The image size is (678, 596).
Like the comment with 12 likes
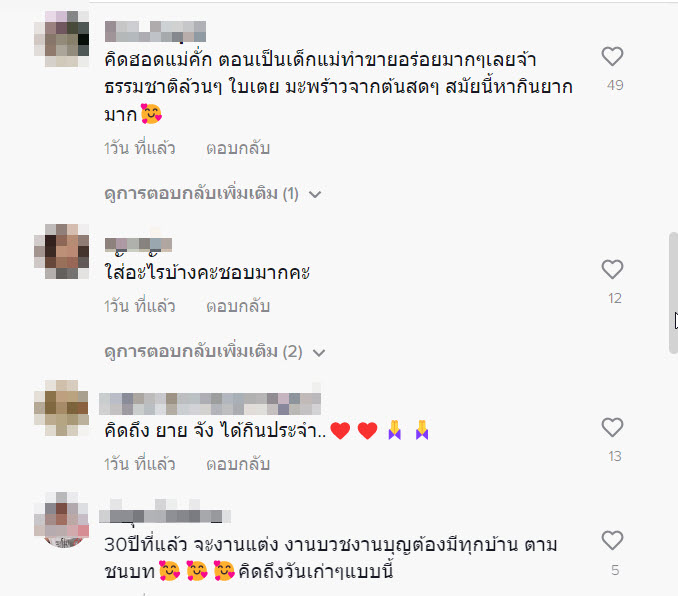[x=612, y=269]
